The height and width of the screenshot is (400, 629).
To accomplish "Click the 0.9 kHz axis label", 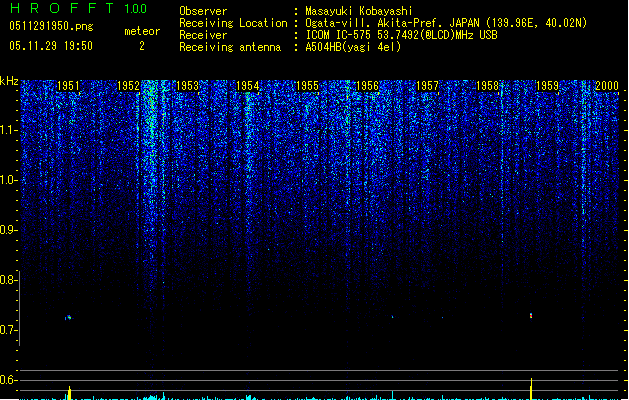I will pyautogui.click(x=9, y=230).
